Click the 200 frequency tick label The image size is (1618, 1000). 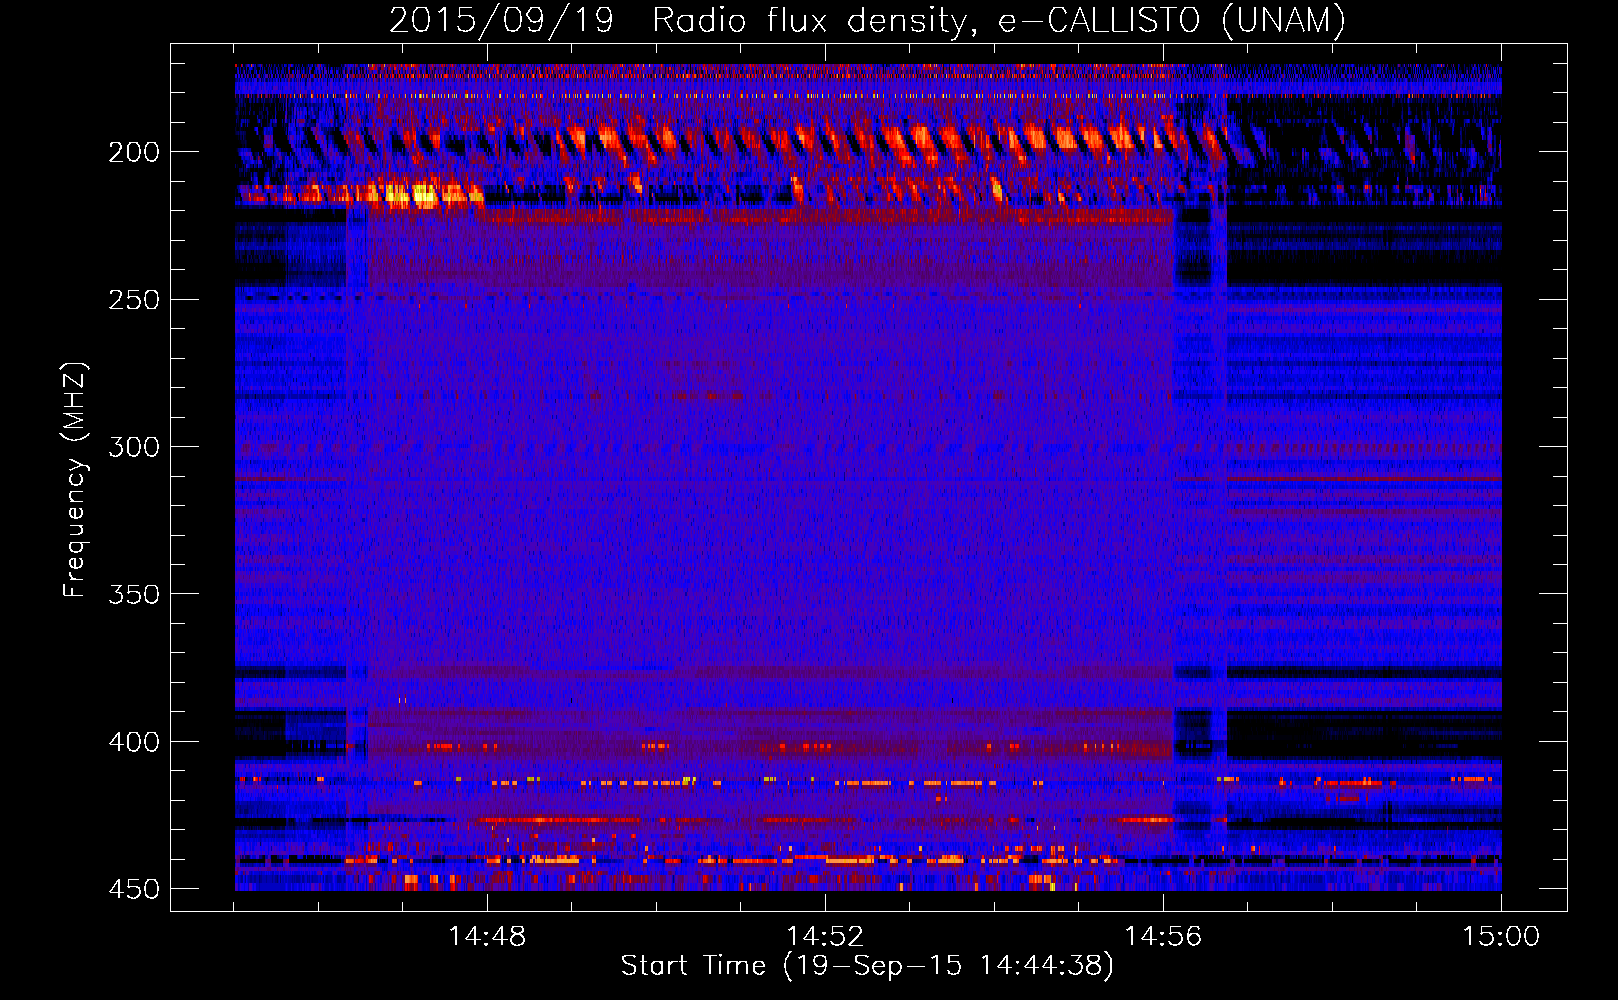(133, 152)
